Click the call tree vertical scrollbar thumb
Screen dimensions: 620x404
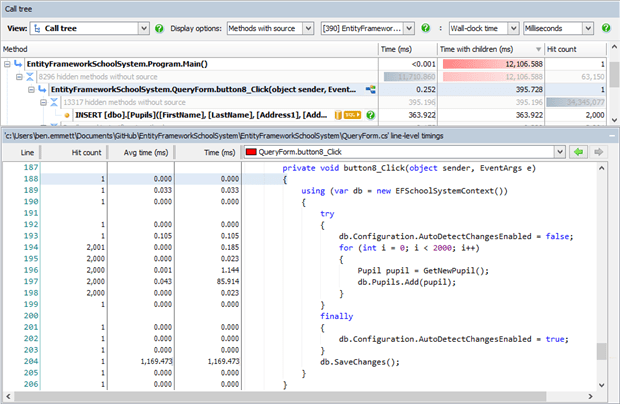tap(614, 74)
